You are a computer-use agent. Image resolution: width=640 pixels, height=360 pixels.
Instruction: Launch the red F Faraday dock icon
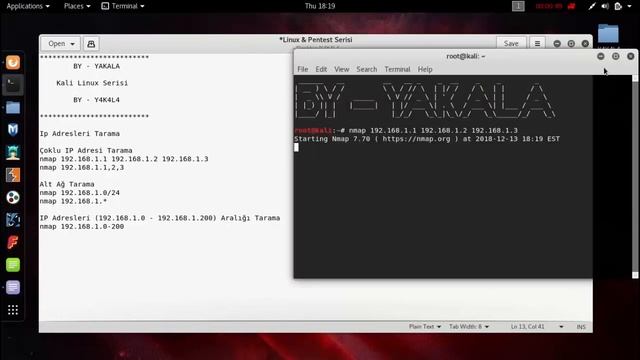point(13,242)
